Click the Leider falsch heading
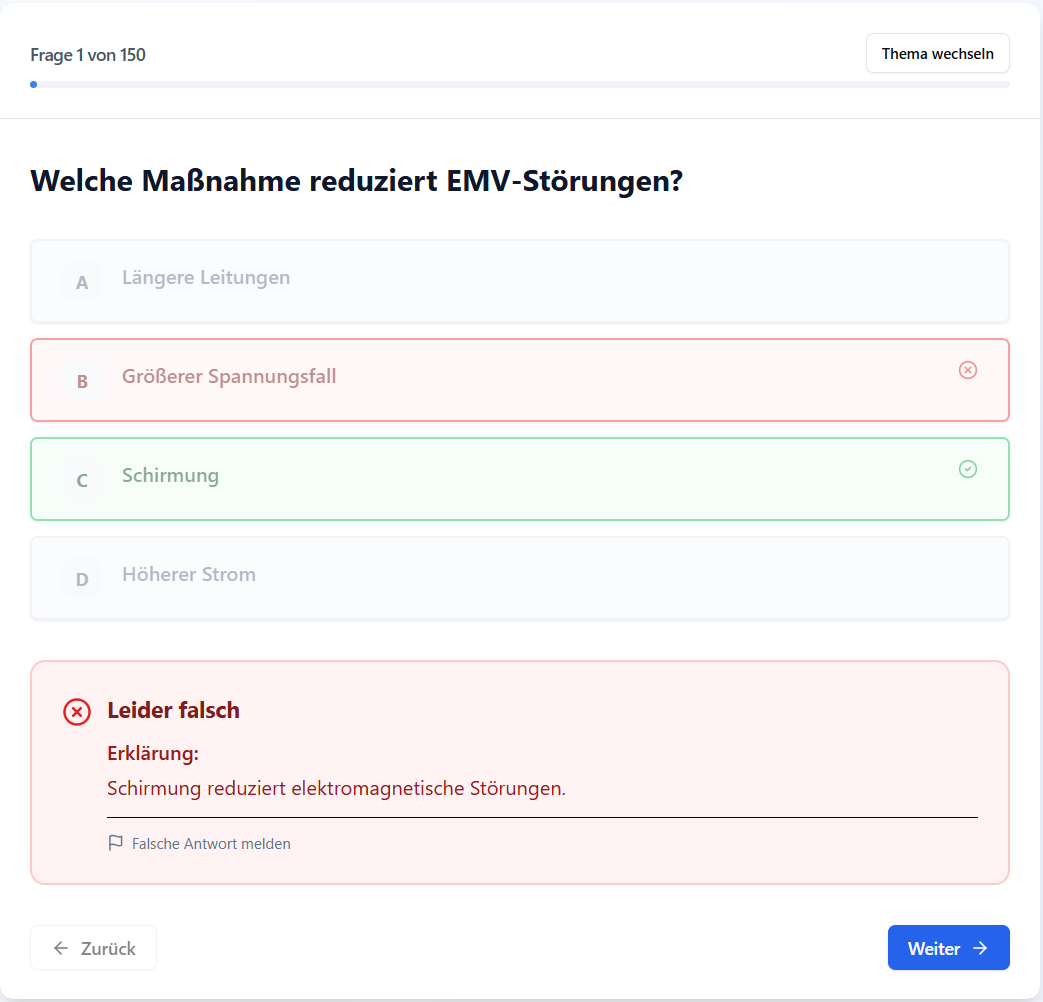Screen dimensions: 1043x1002 (174, 710)
